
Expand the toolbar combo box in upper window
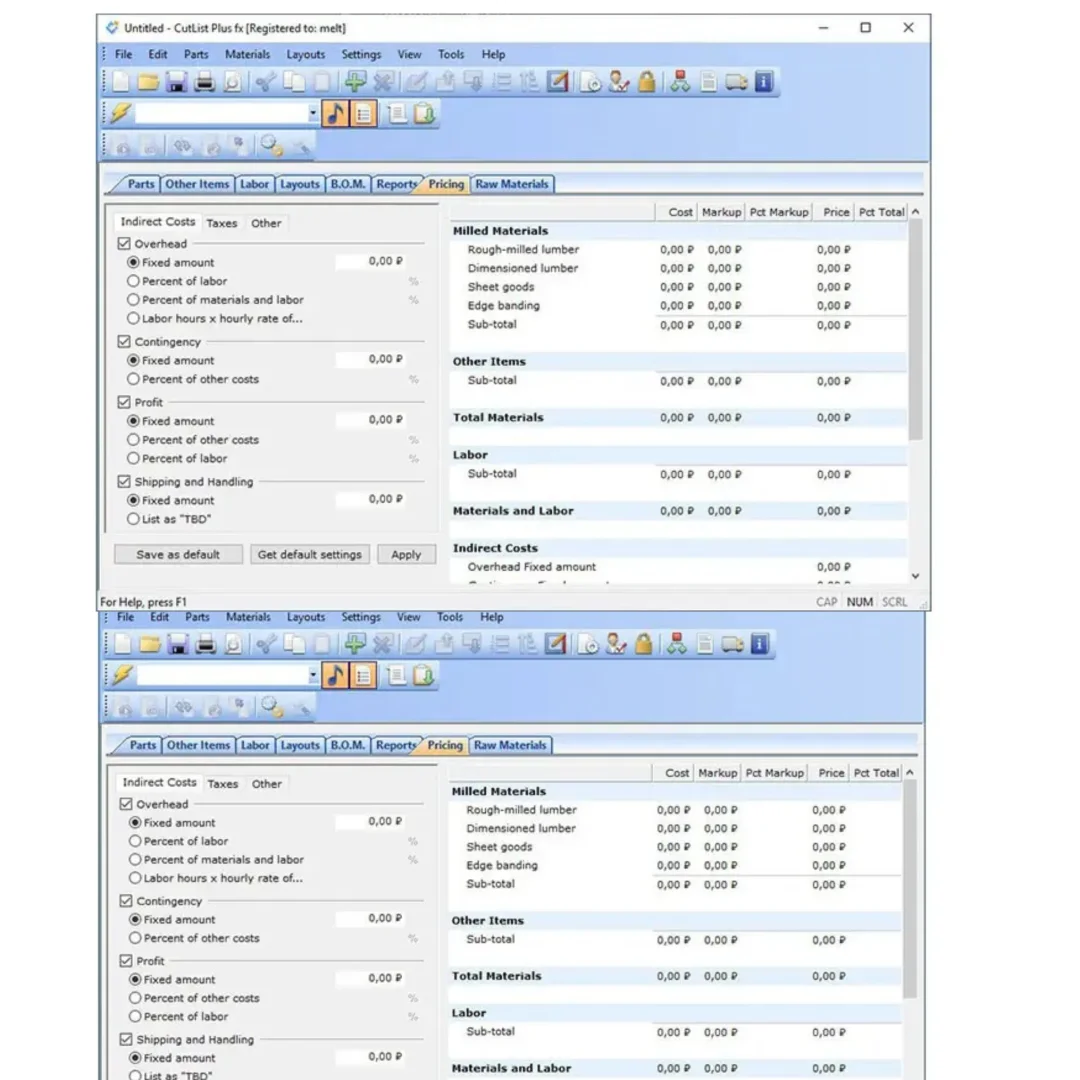(x=313, y=114)
